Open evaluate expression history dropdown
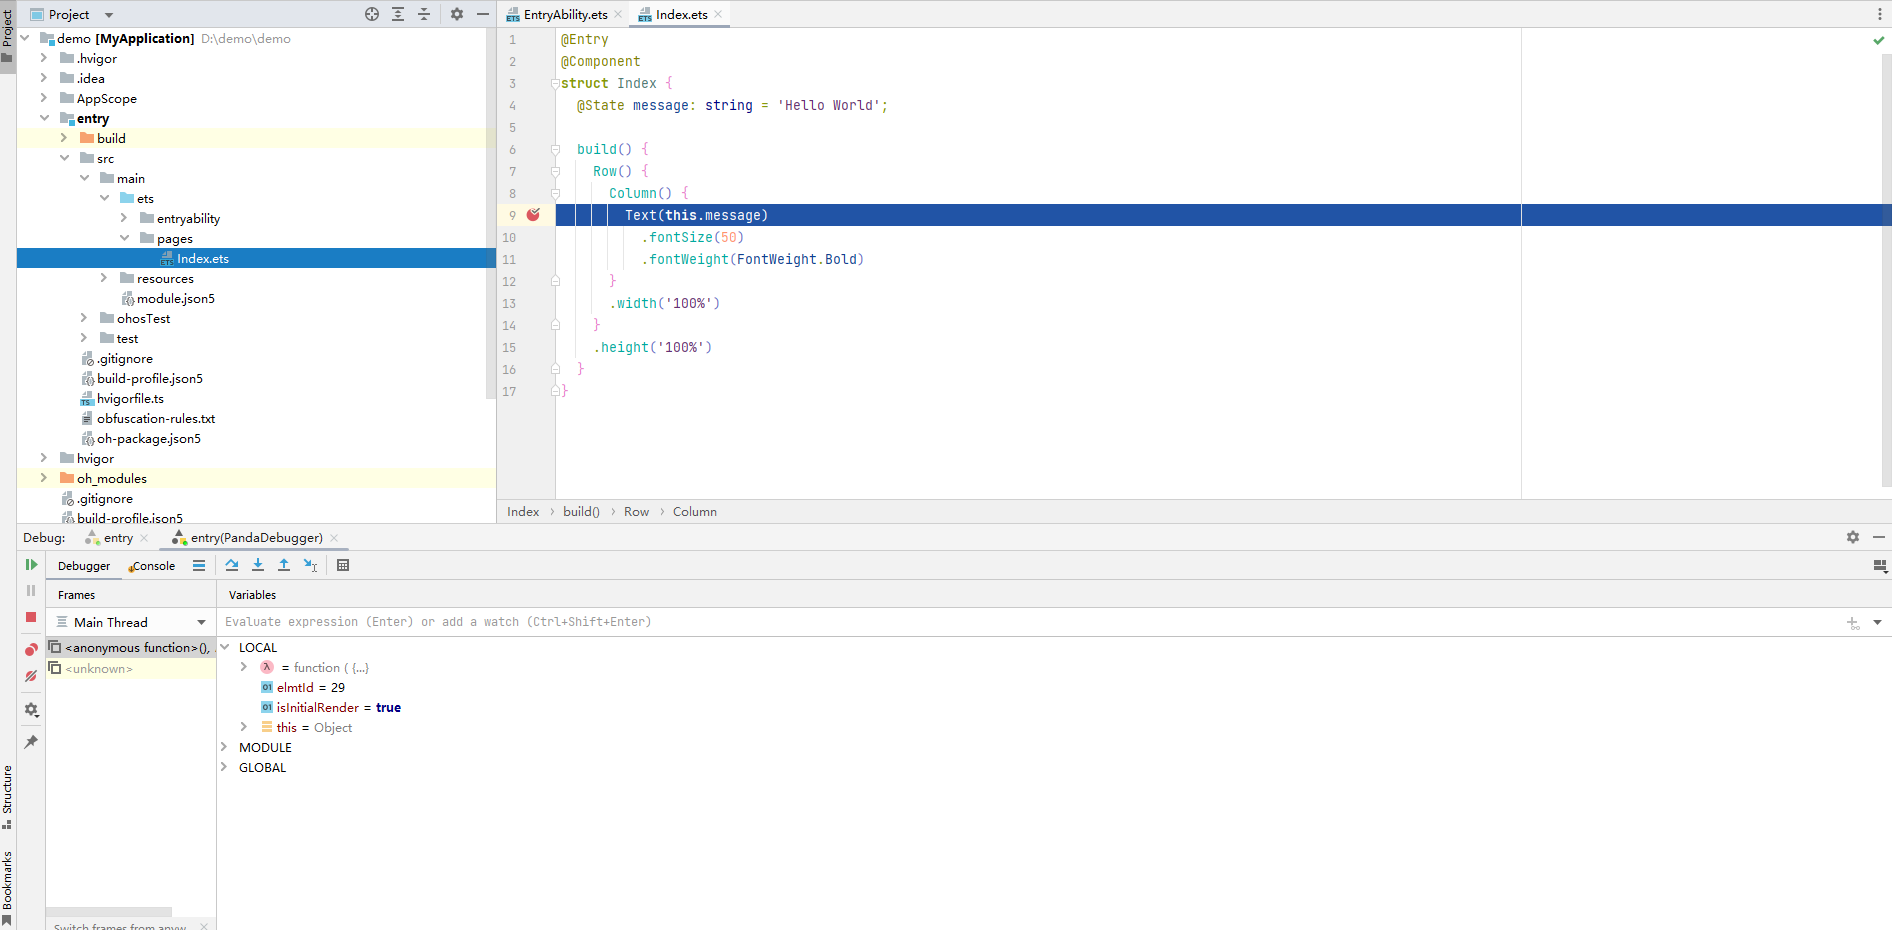 (1877, 622)
